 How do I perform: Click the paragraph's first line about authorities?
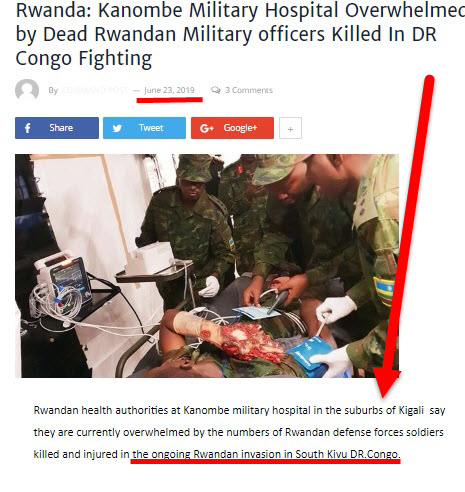[x=239, y=410]
